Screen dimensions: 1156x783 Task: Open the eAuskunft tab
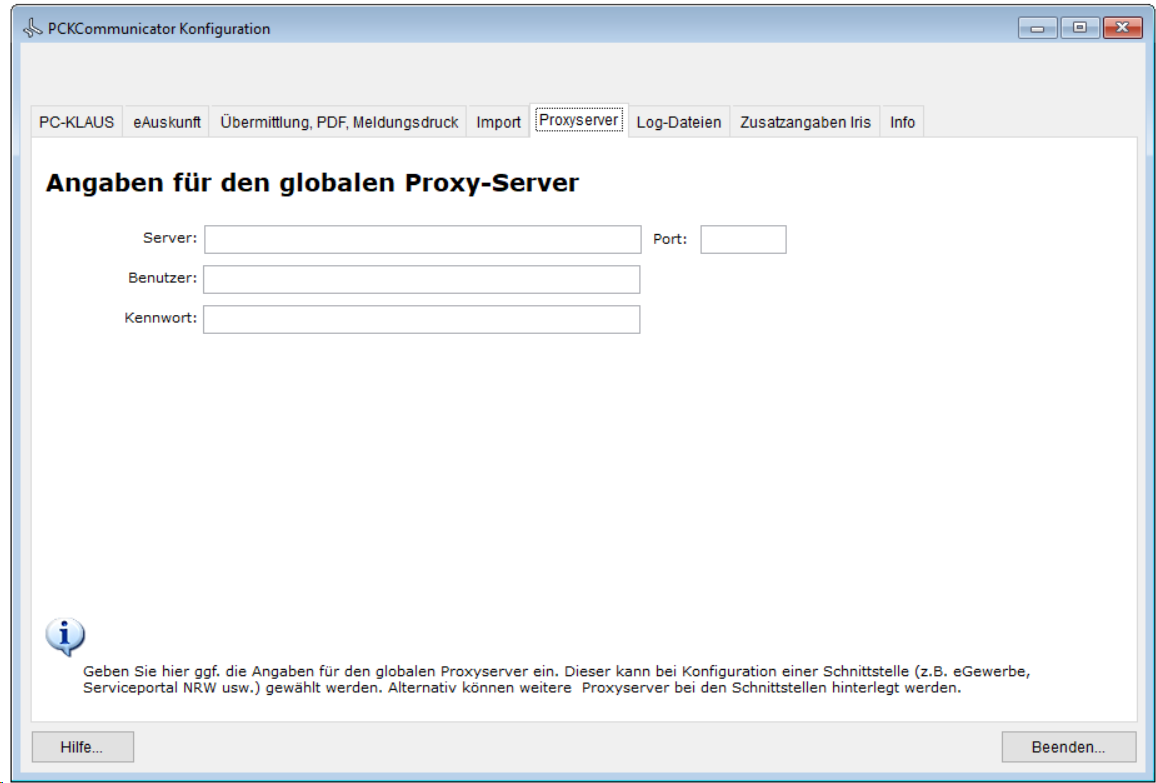[167, 122]
